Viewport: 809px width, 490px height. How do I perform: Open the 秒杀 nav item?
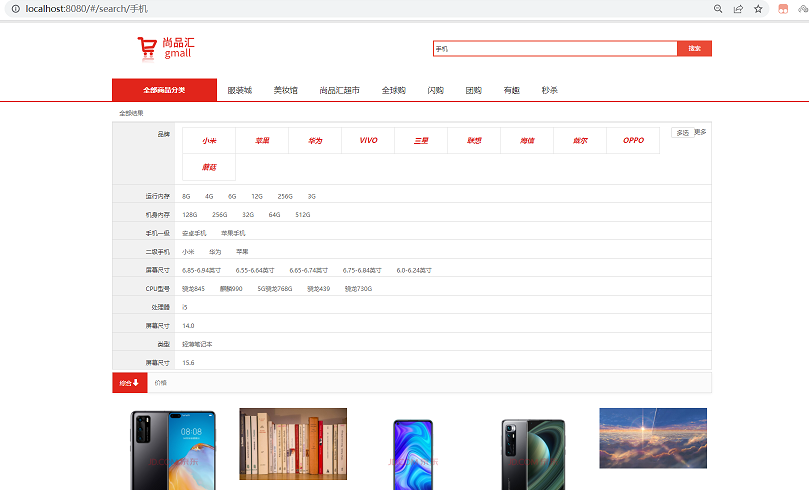pyautogui.click(x=549, y=90)
